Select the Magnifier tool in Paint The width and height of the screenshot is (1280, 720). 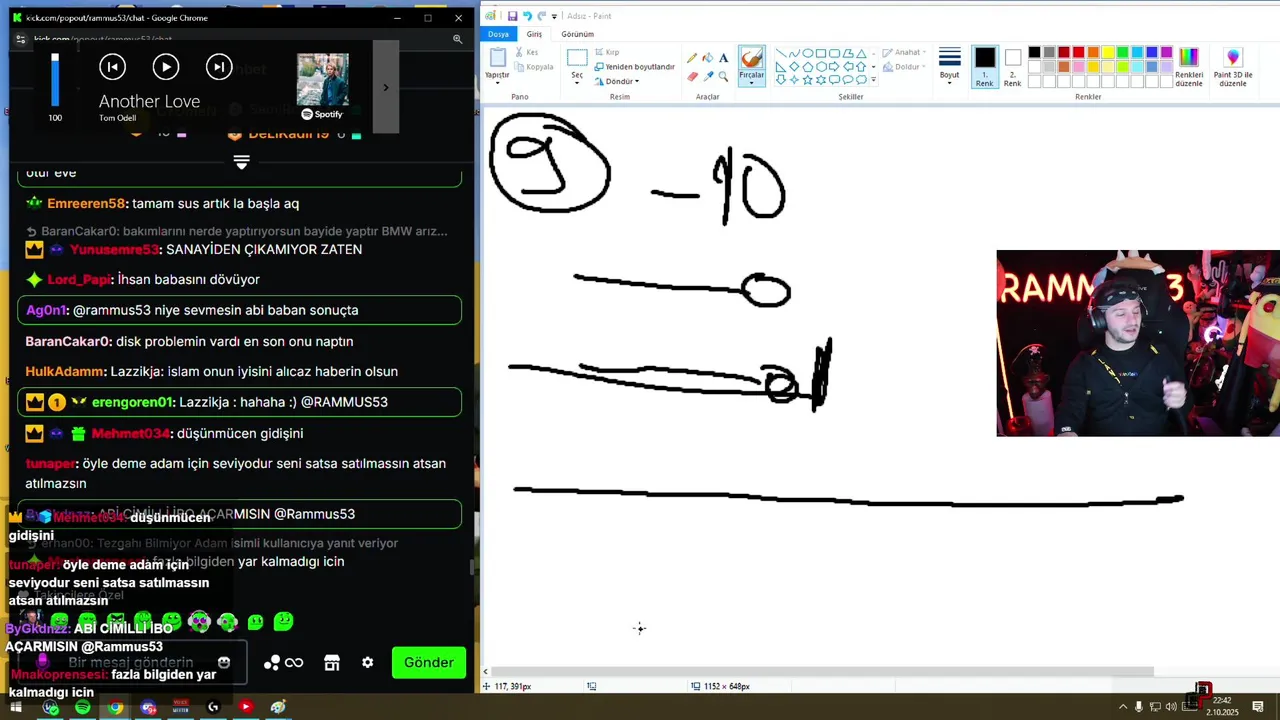[723, 76]
